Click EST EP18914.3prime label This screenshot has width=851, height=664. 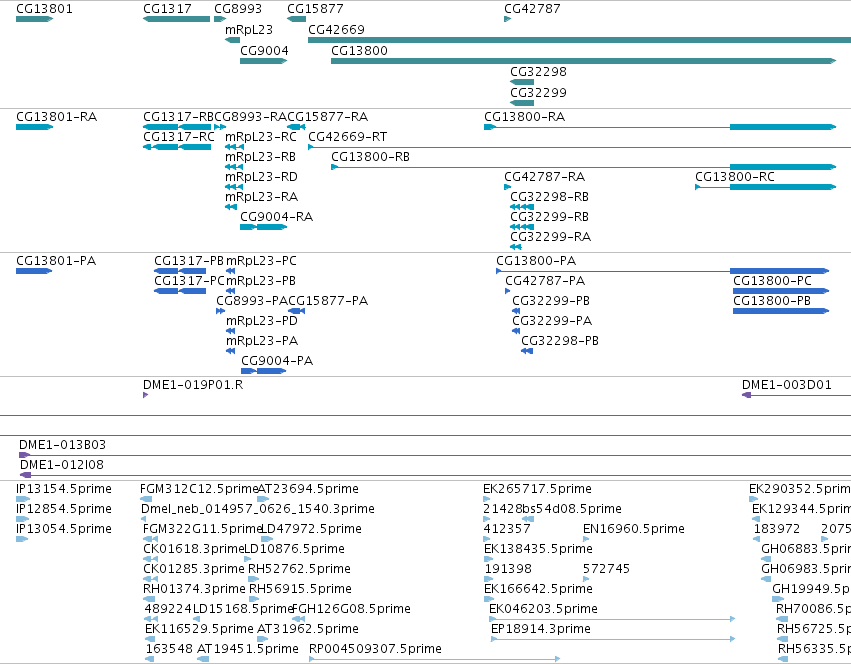[541, 629]
